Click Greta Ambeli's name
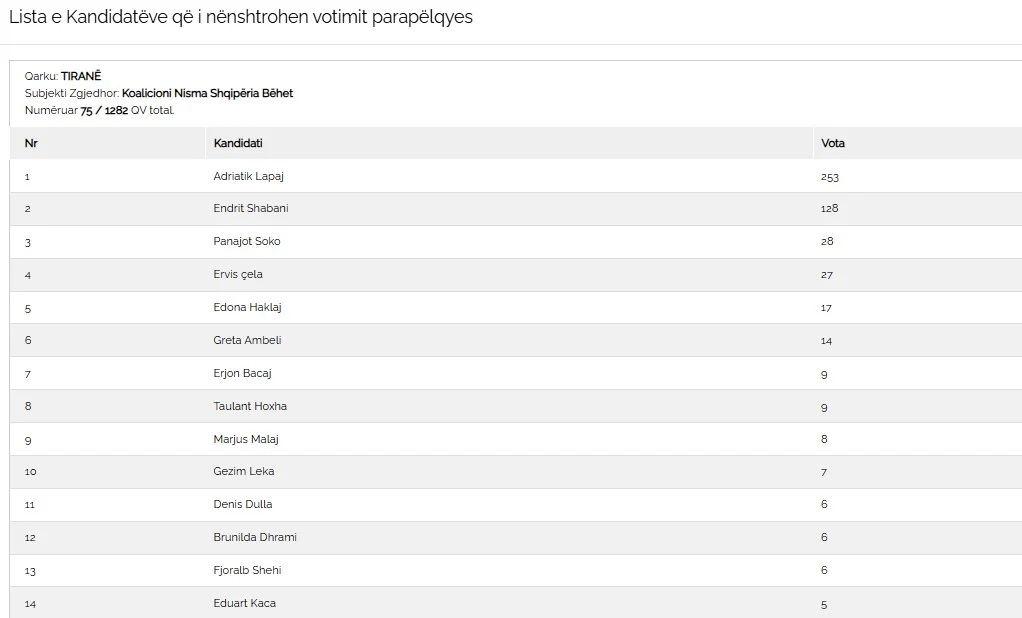Screen dimensions: 1022x618 [x=247, y=340]
